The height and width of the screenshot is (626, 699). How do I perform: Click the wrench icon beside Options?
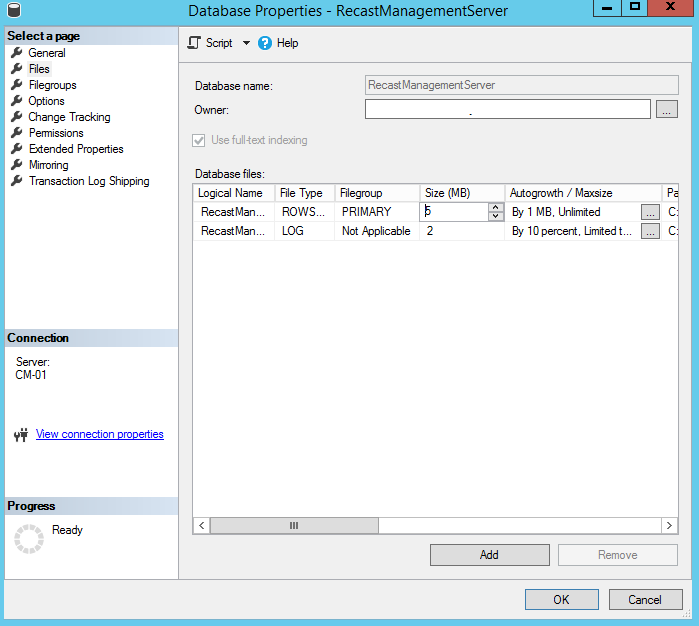[16, 101]
